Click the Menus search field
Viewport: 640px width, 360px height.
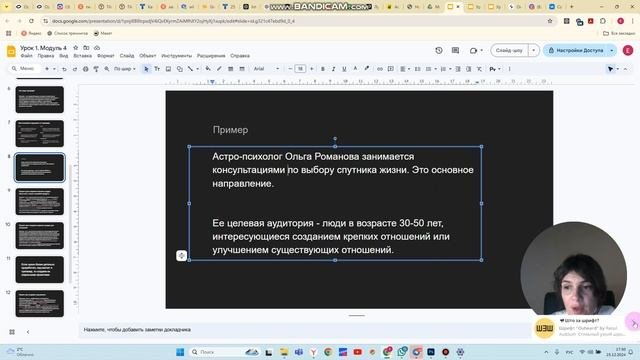[x=24, y=69]
